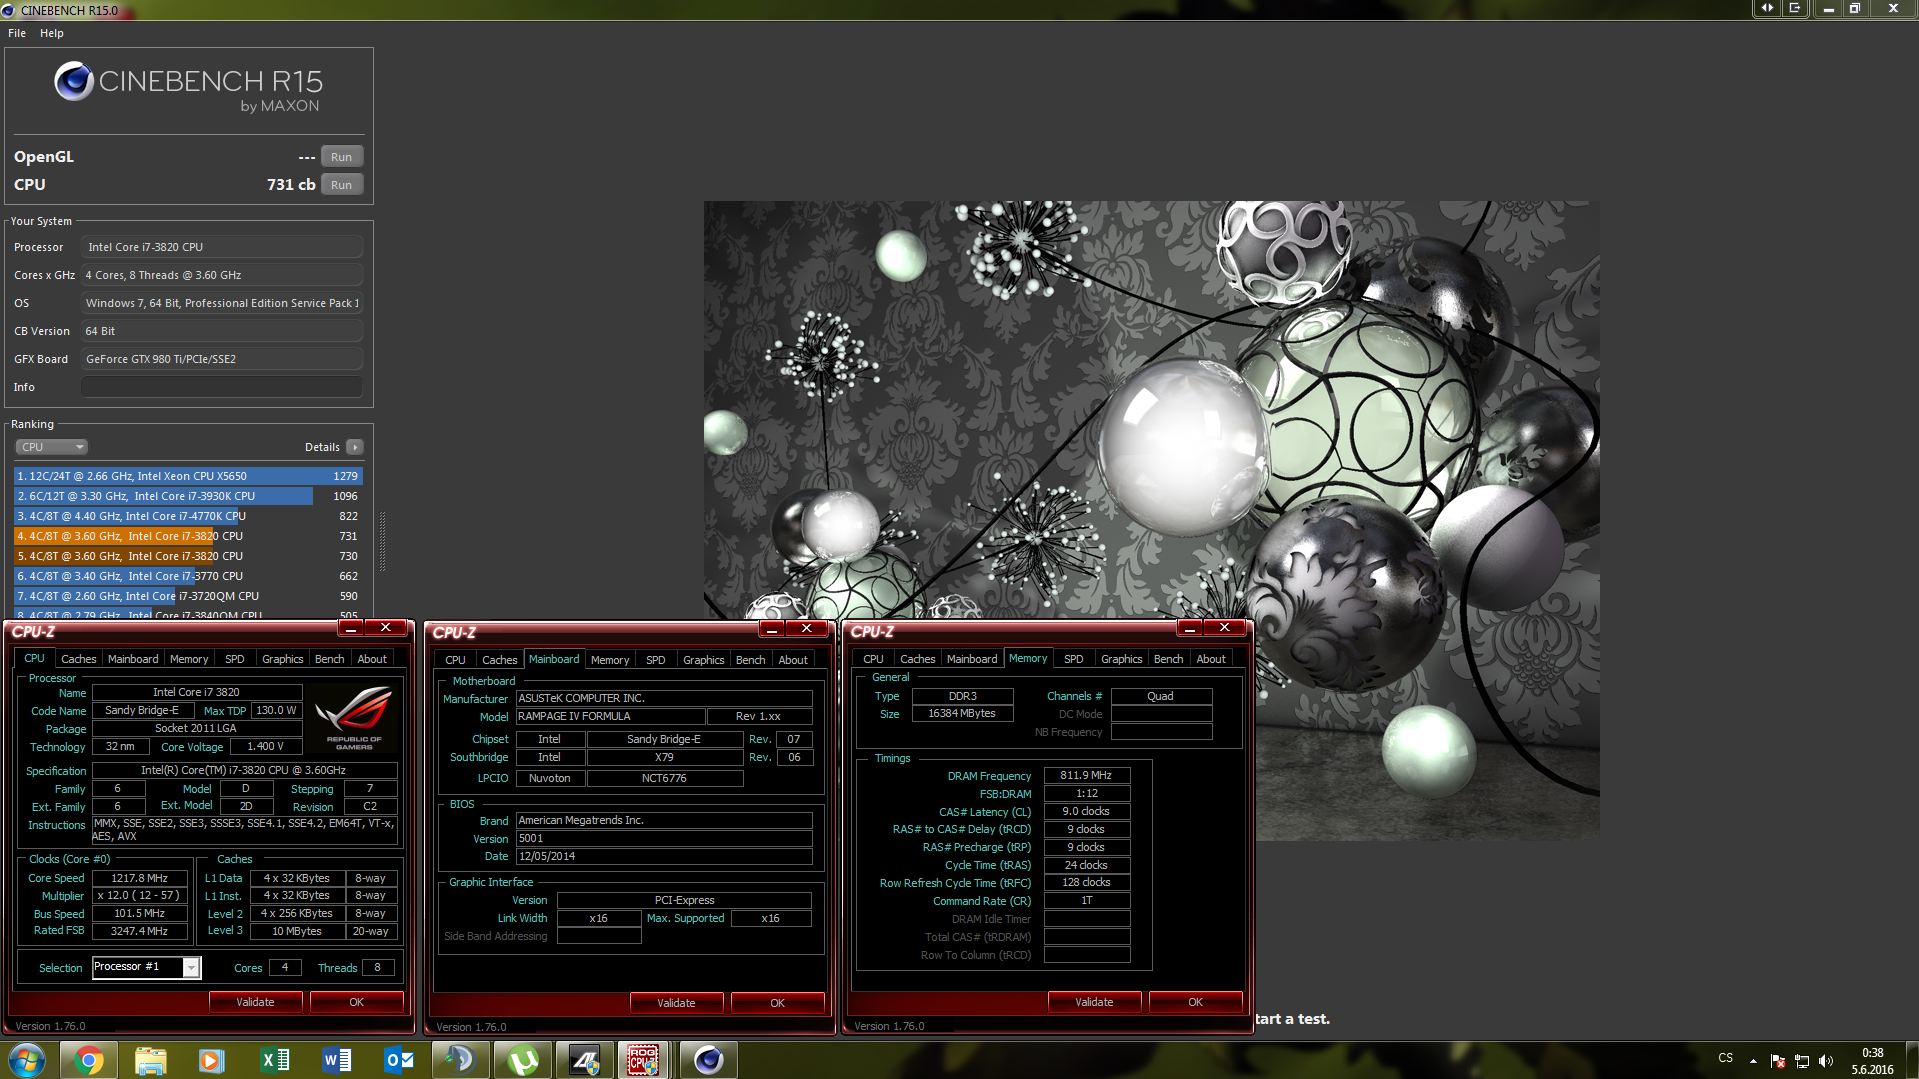Image resolution: width=1919 pixels, height=1079 pixels.
Task: Open Bench tab in CPU-Z Memory window
Action: [x=1168, y=659]
